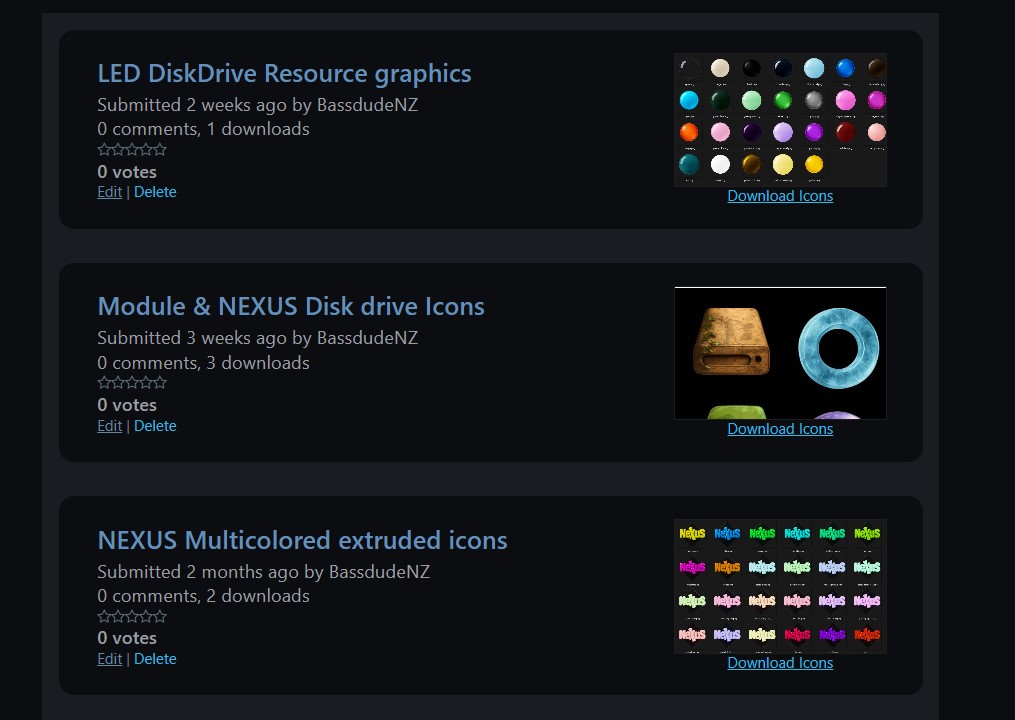Rate LED DiskDrive graphics one star
The height and width of the screenshot is (720, 1015).
click(x=104, y=150)
